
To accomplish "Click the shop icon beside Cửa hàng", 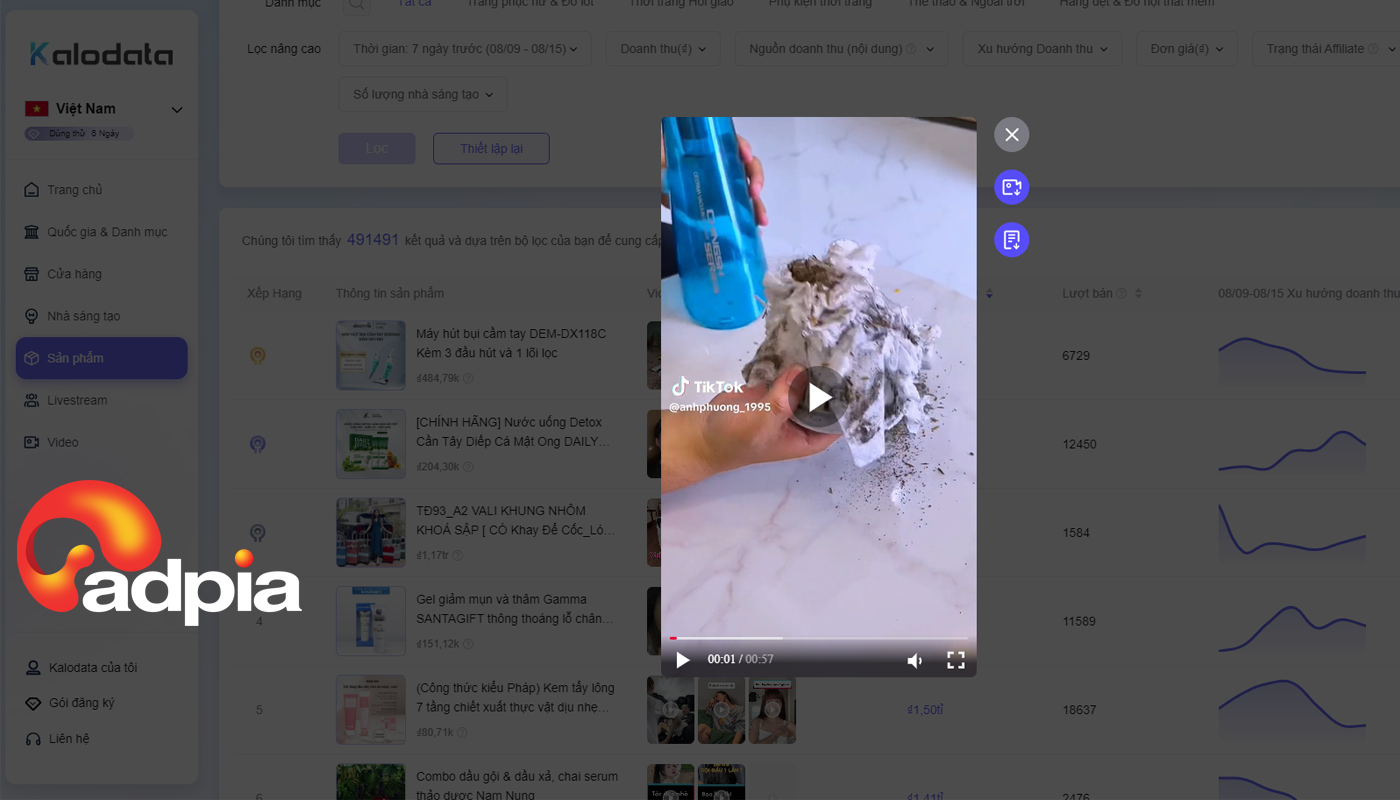I will coord(31,274).
